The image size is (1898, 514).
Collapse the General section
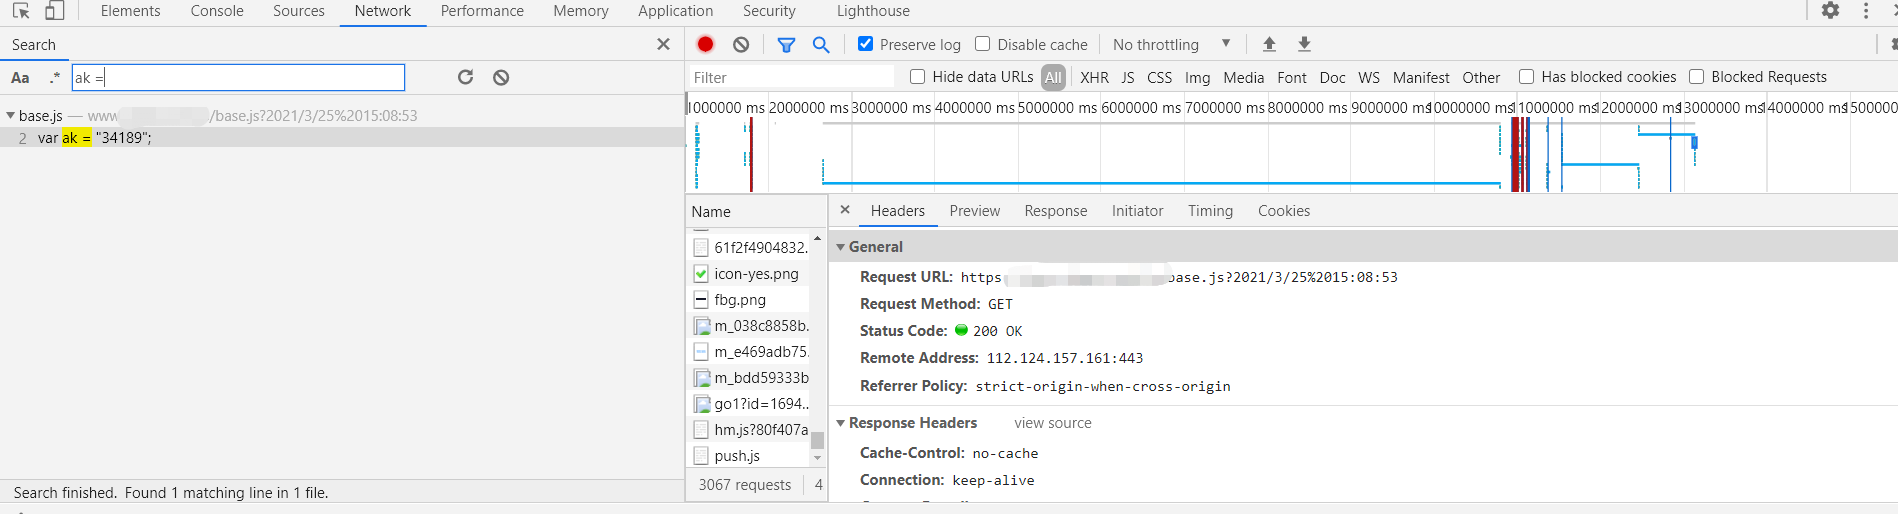point(840,247)
